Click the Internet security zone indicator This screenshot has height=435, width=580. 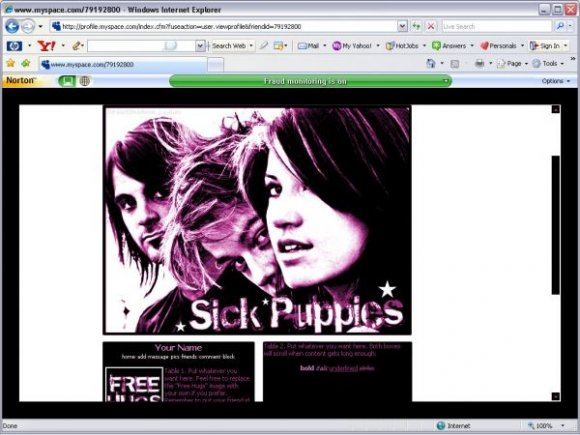point(453,426)
